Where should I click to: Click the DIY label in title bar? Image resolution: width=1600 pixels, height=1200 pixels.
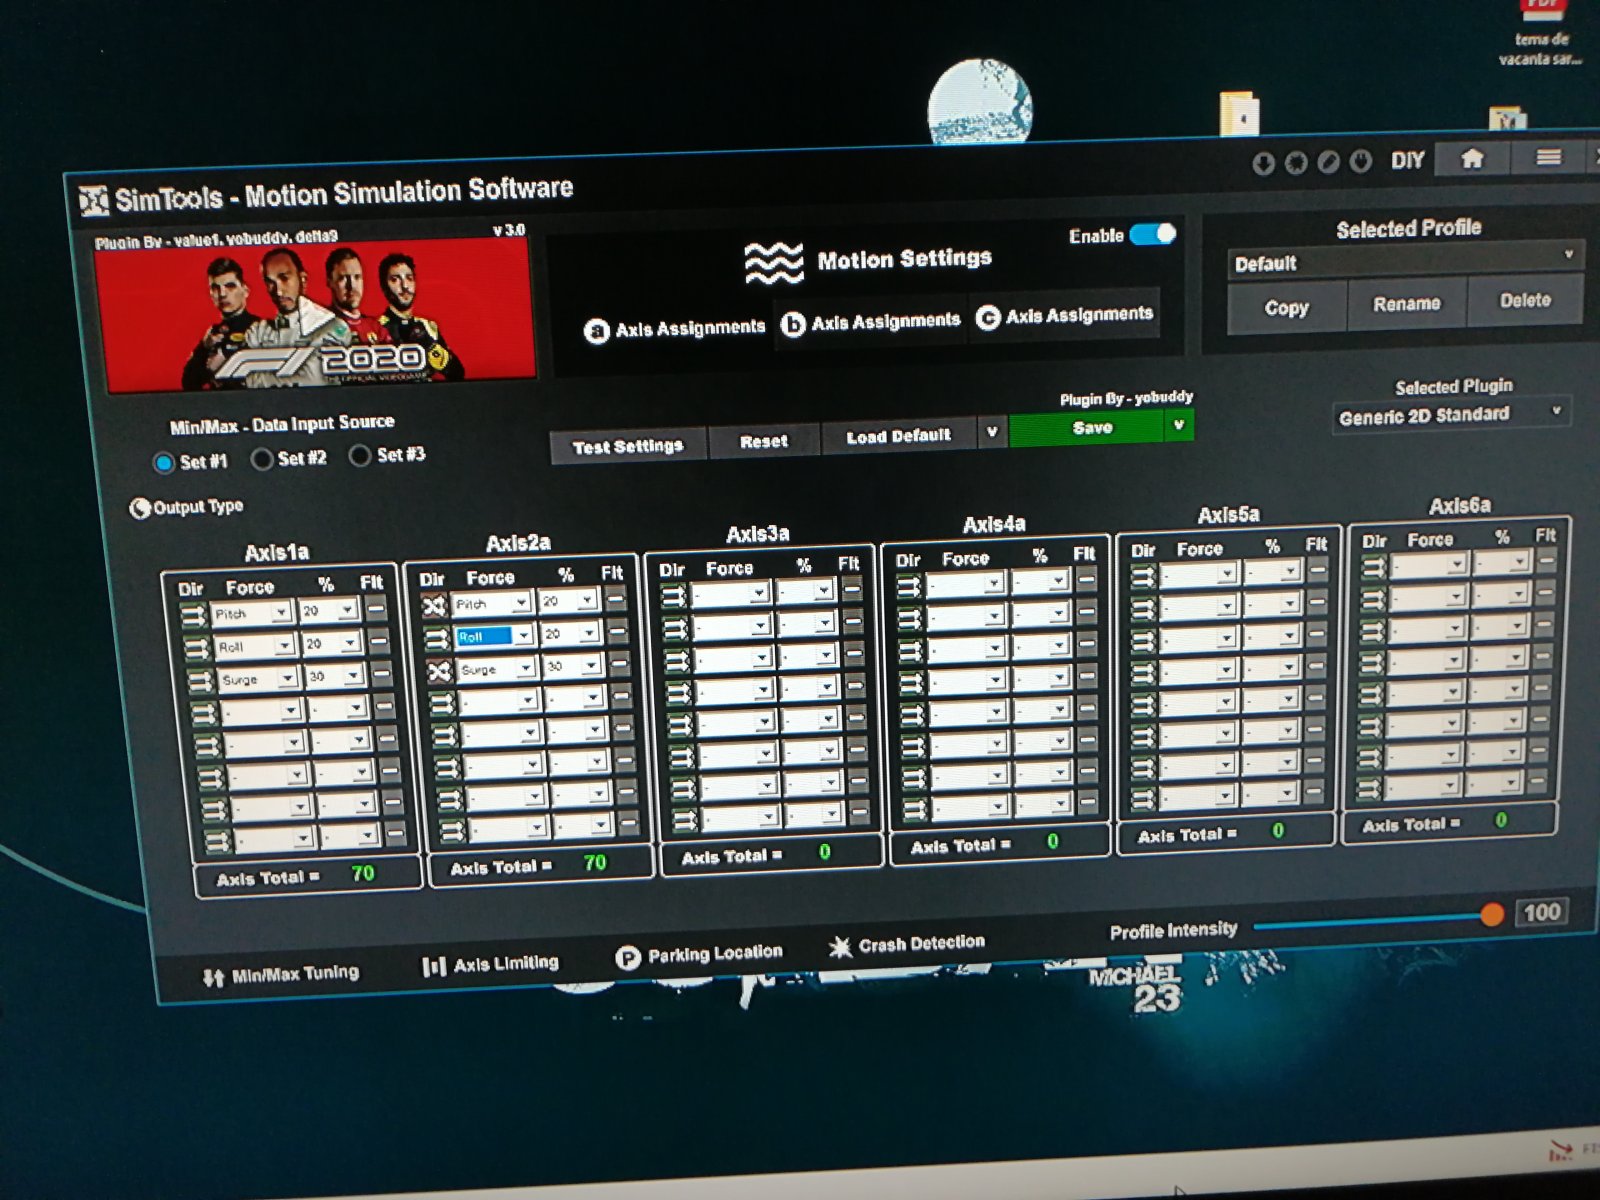point(1407,160)
